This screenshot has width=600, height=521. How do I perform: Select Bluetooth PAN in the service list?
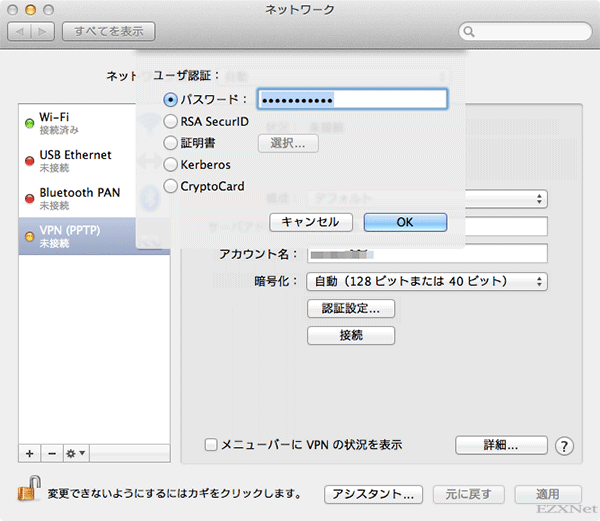pos(77,199)
